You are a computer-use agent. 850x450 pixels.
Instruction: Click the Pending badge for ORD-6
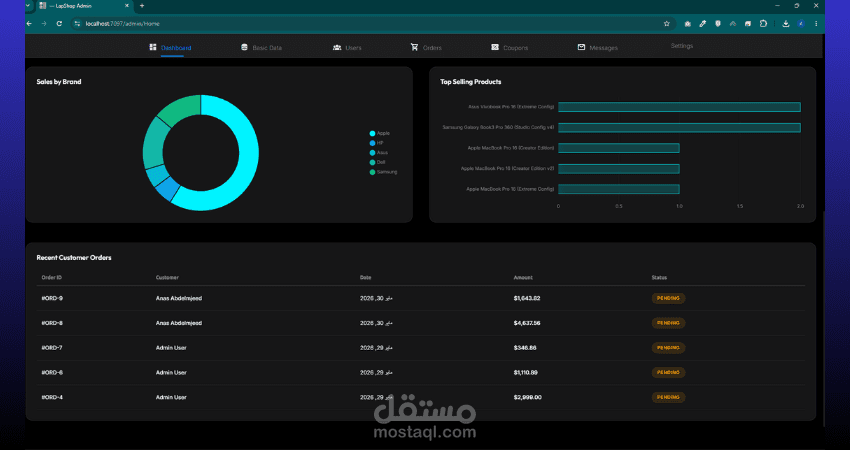(668, 373)
